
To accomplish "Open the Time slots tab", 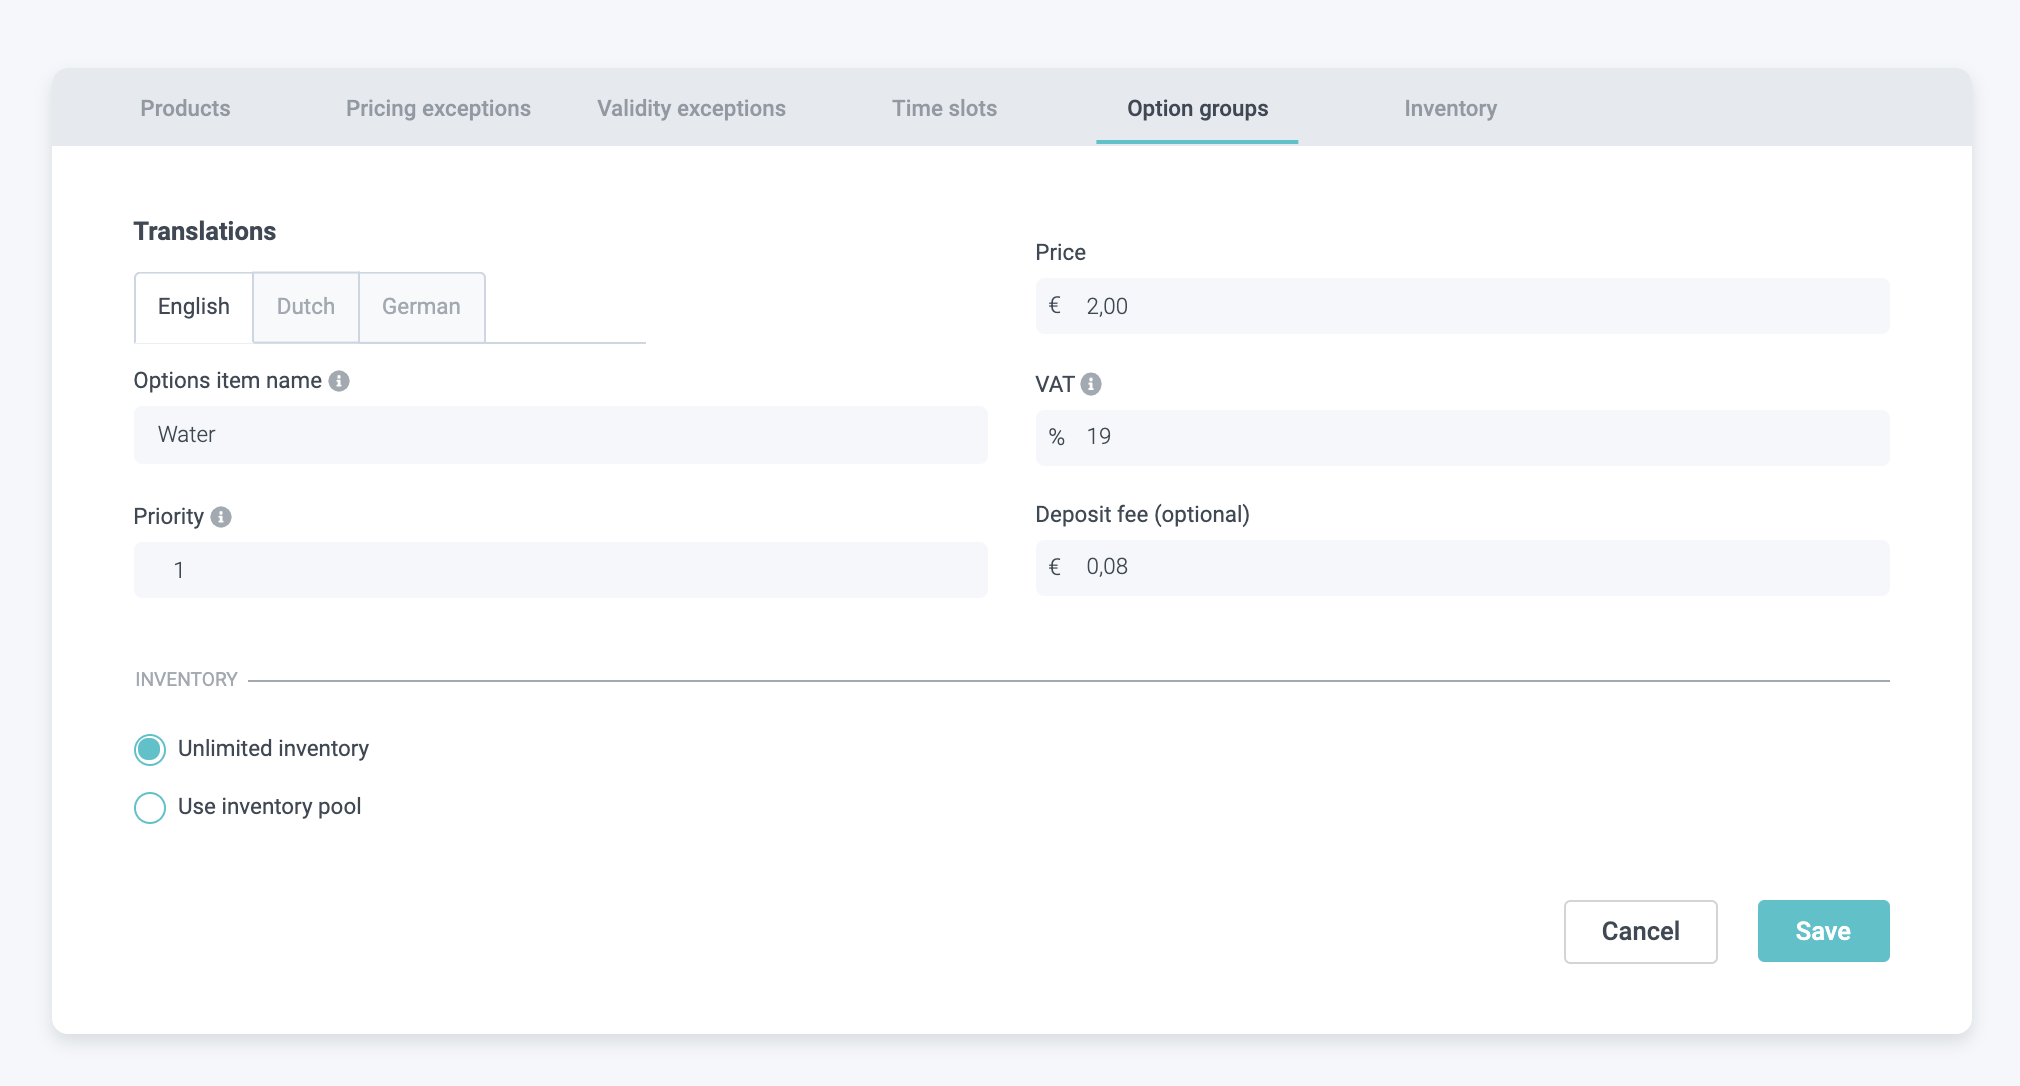I will click(944, 108).
